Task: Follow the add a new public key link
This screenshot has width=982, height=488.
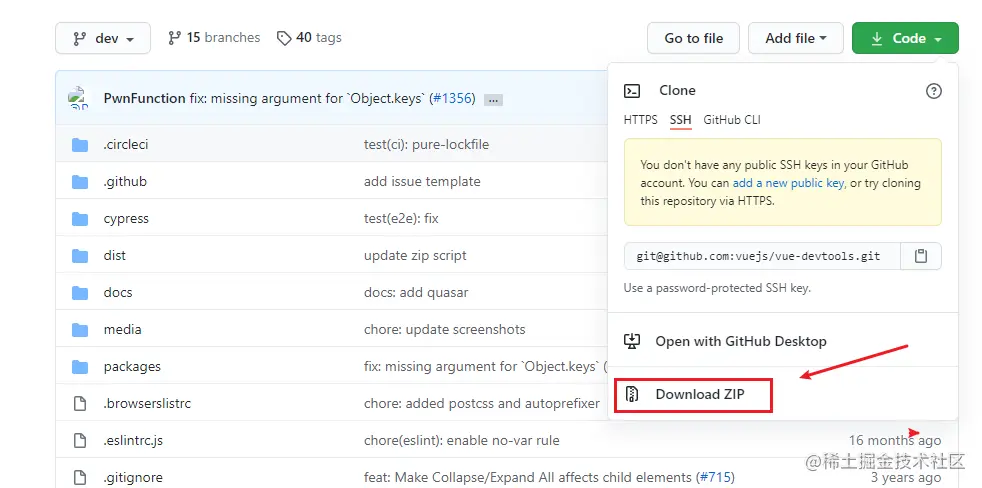Action: [788, 184]
